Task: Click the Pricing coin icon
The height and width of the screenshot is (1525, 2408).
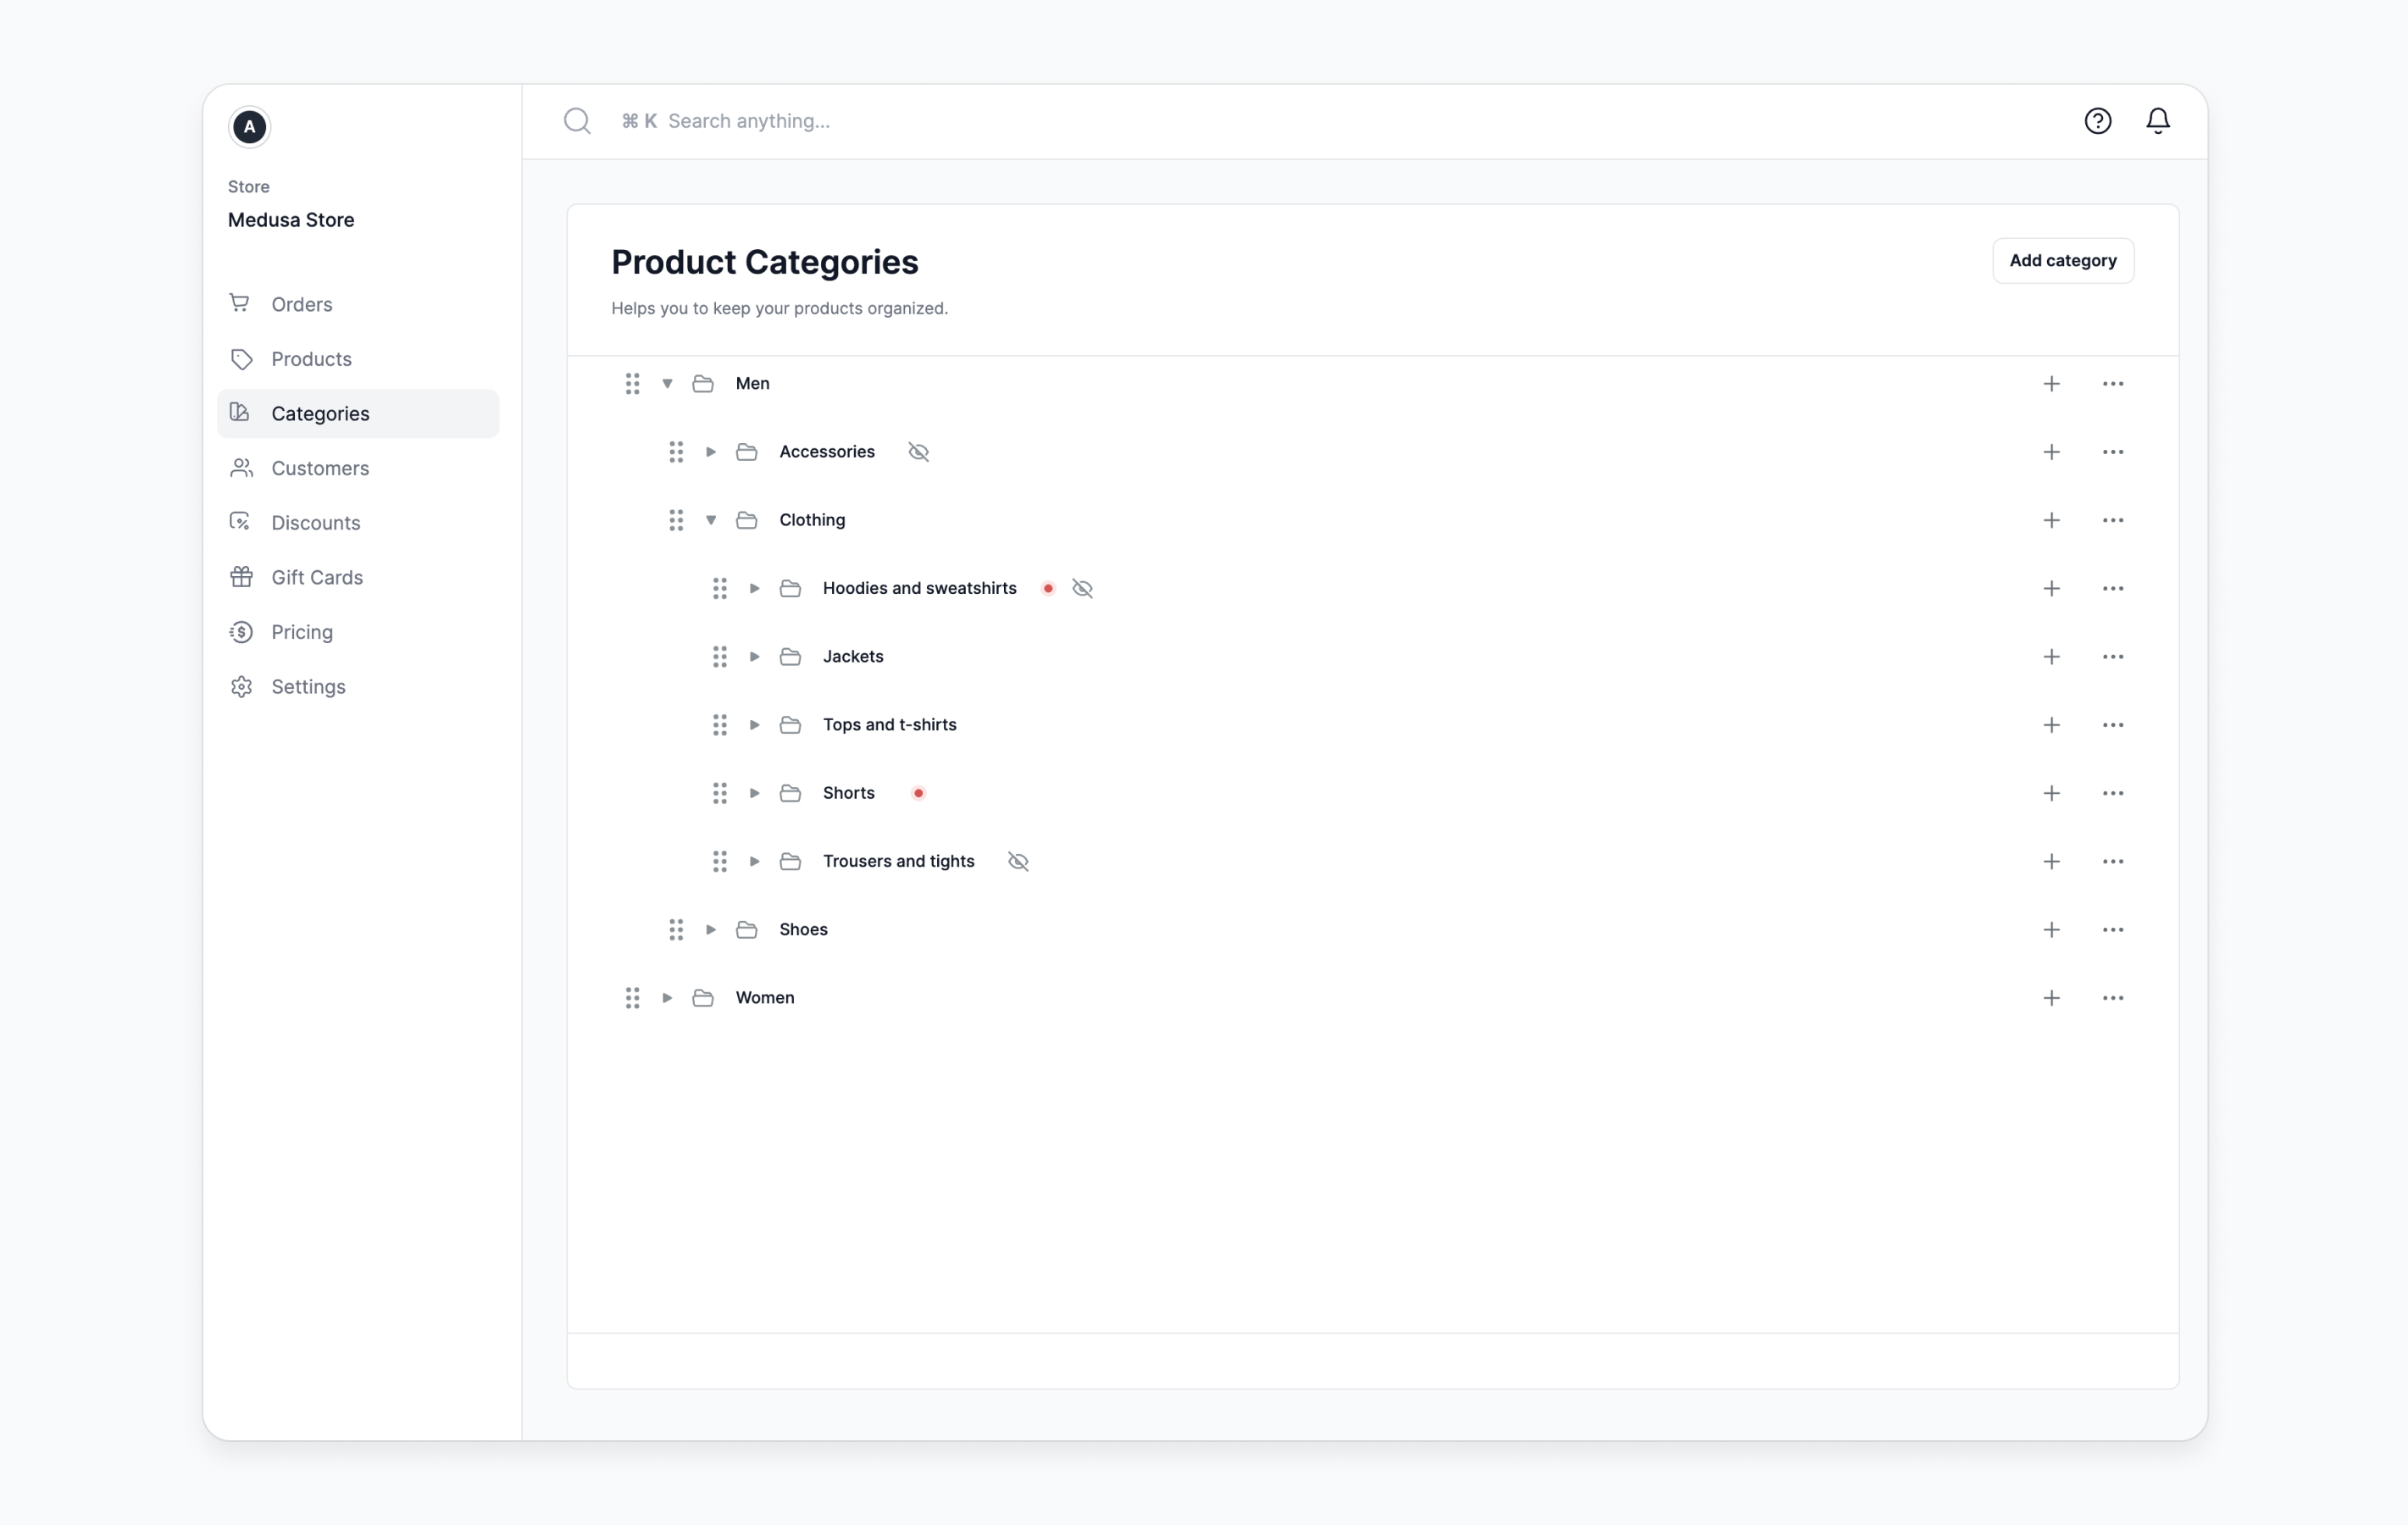Action: pyautogui.click(x=241, y=631)
